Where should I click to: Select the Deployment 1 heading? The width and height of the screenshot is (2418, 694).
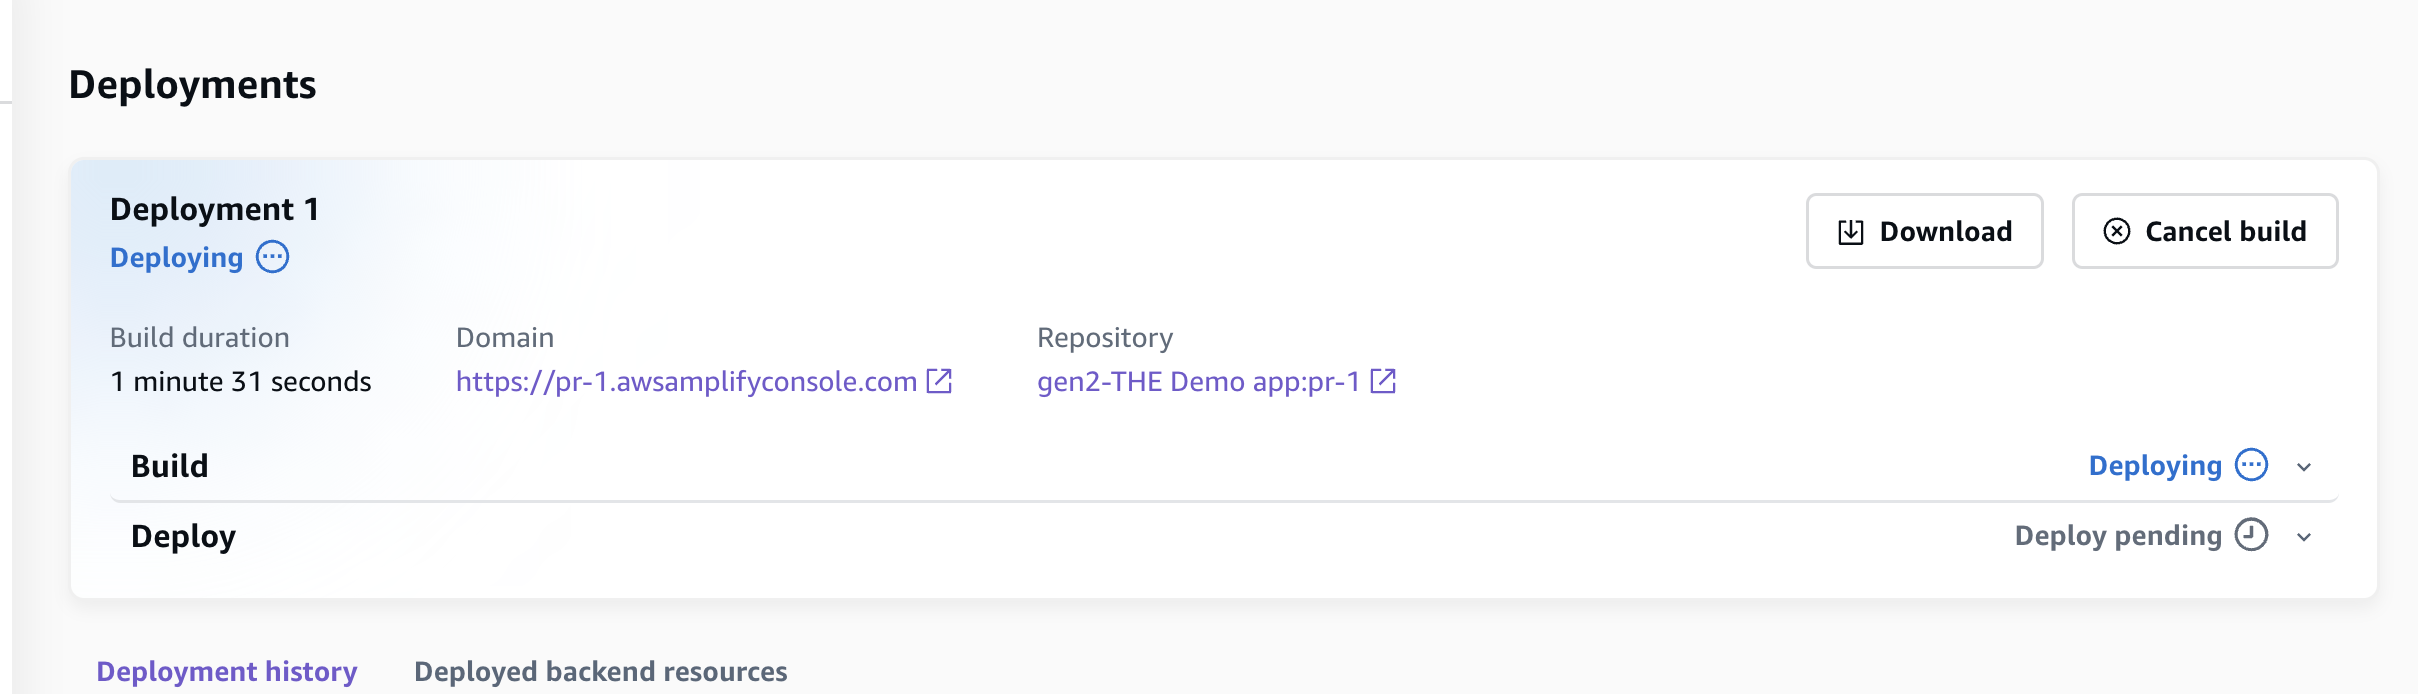click(x=214, y=209)
